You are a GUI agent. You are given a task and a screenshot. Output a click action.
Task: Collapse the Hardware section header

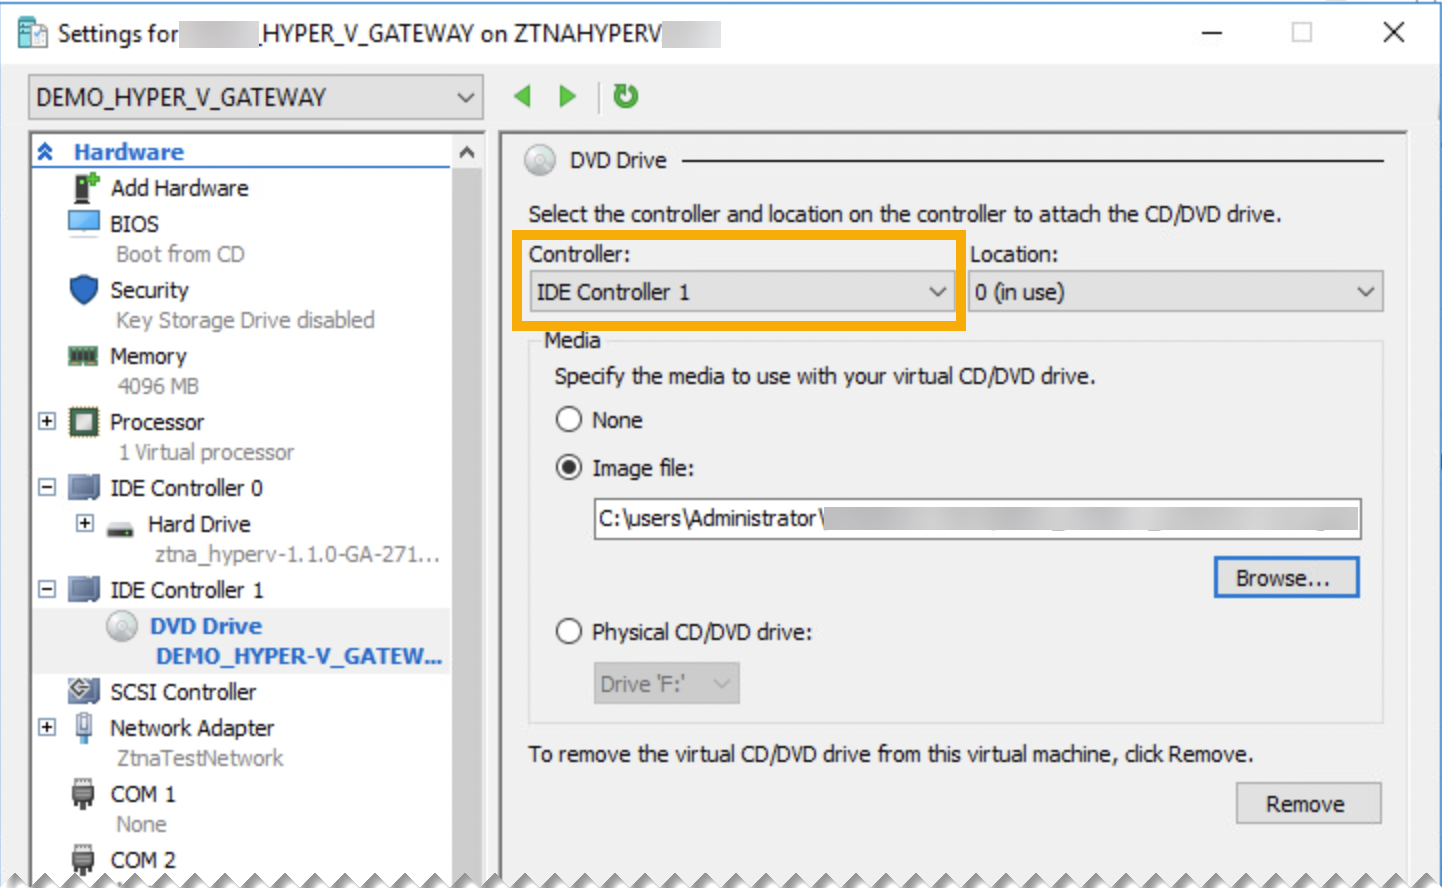coord(46,151)
